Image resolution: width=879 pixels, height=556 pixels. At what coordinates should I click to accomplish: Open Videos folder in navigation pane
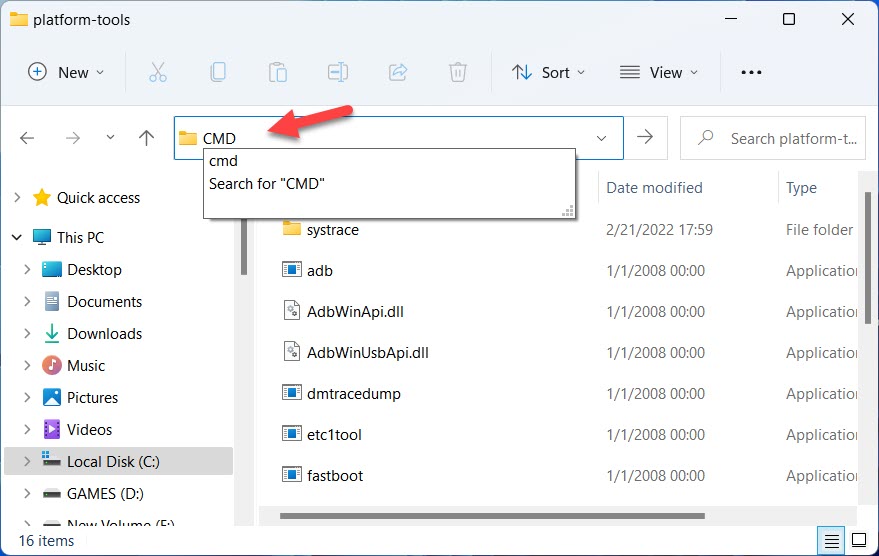[x=90, y=429]
